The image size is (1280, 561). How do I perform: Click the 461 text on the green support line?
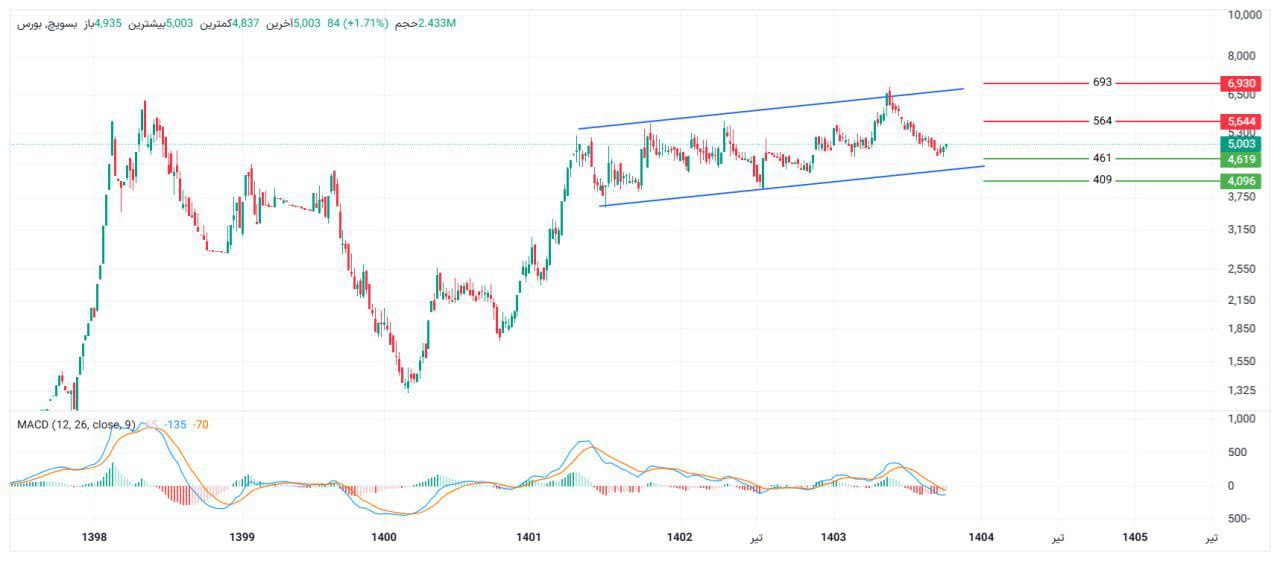[x=1102, y=158]
